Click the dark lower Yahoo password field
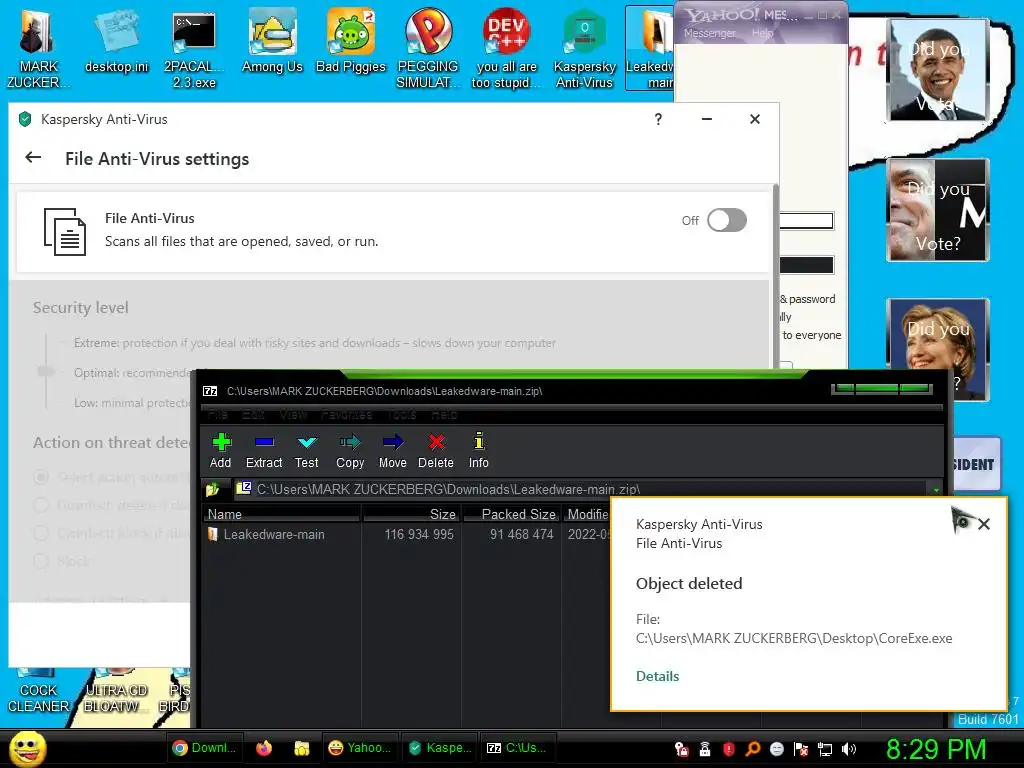Screen dimensions: 1024x768 tap(807, 264)
